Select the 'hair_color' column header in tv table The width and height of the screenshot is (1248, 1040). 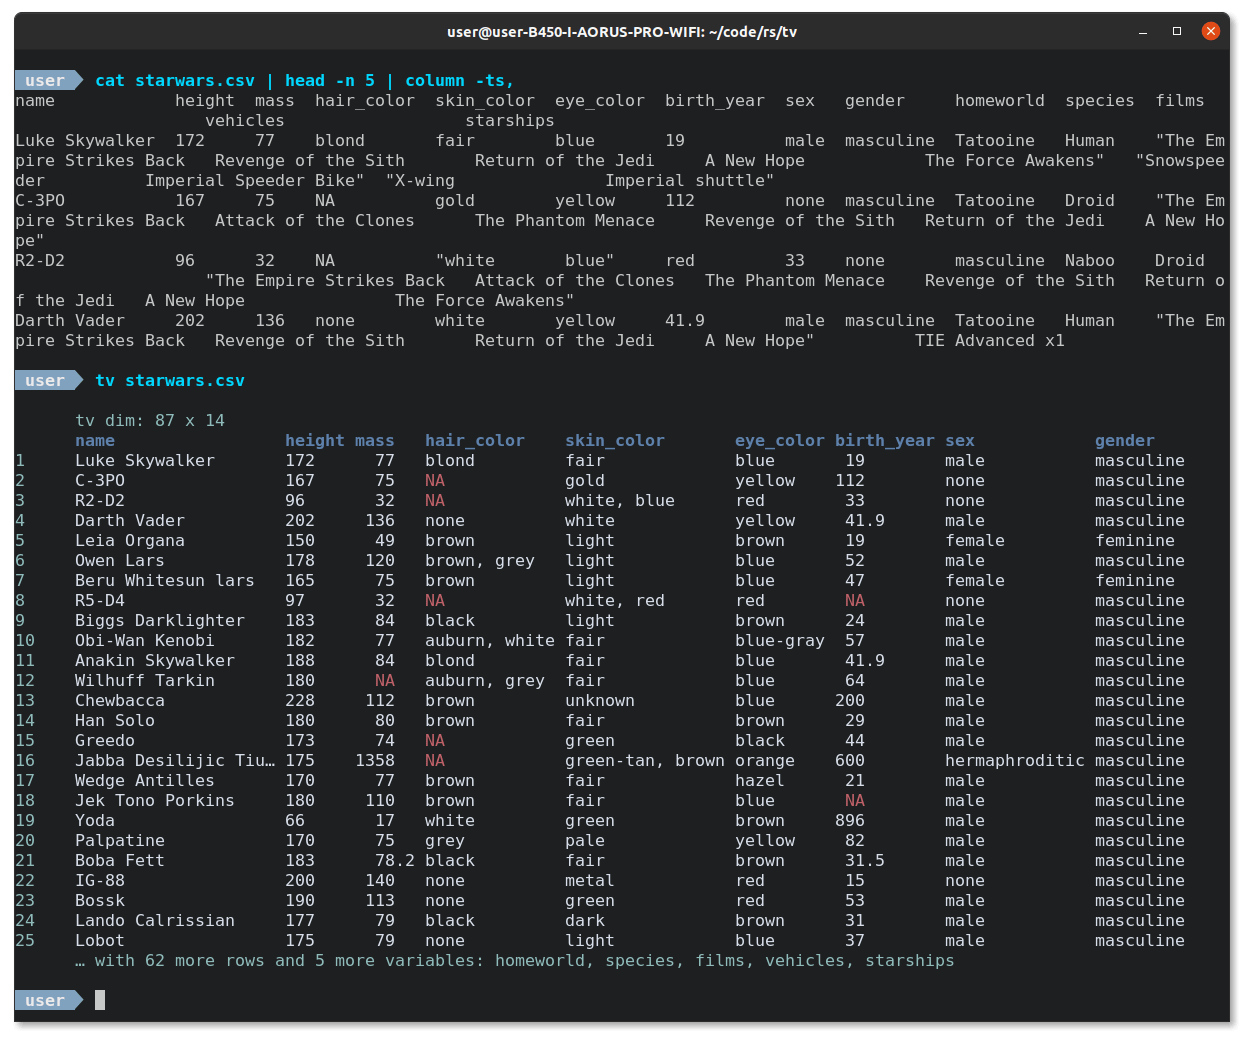click(475, 441)
